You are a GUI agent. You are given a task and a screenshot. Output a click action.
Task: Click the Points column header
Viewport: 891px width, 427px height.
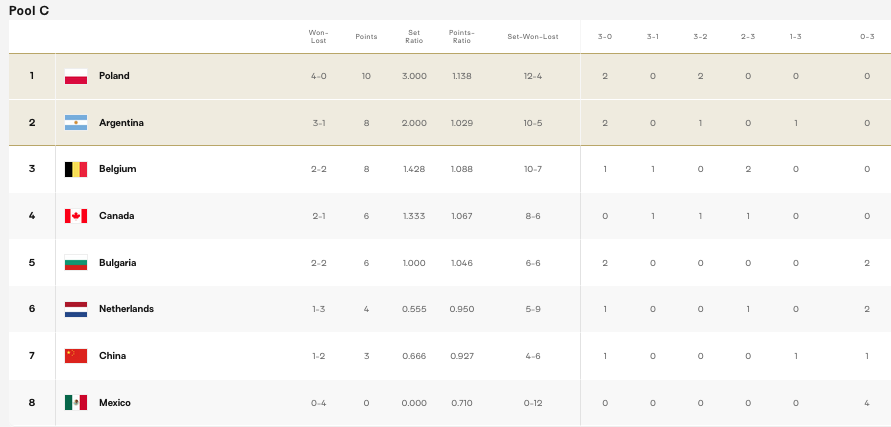(366, 36)
